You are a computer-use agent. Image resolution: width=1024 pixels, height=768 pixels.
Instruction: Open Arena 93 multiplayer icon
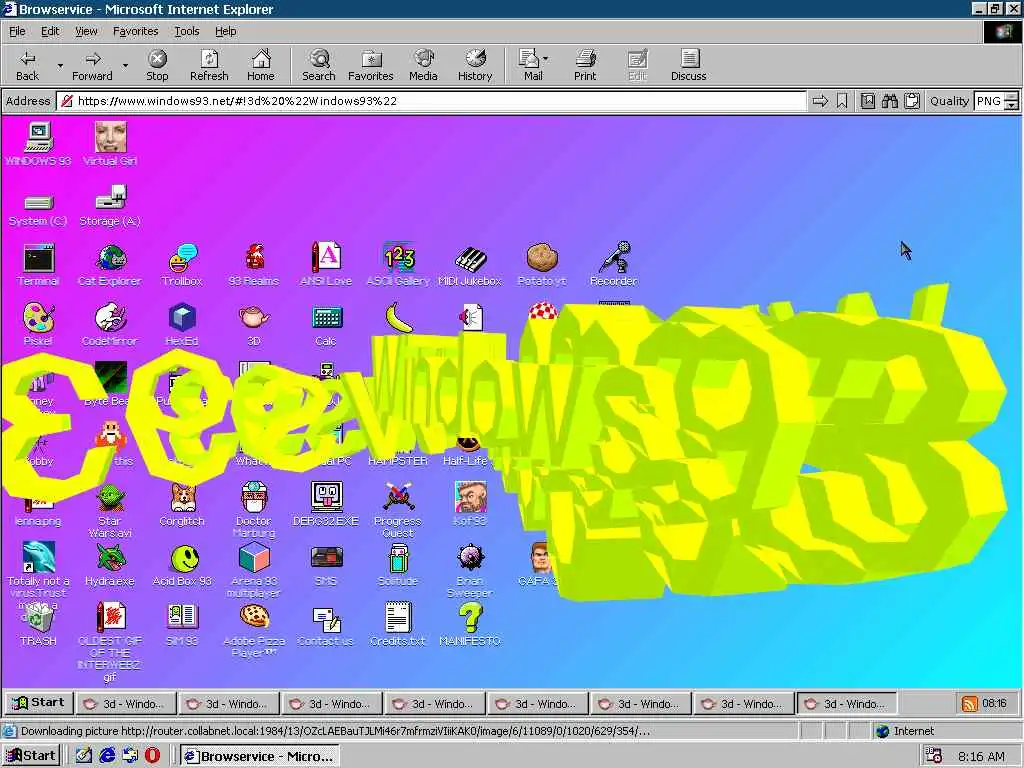pos(254,570)
